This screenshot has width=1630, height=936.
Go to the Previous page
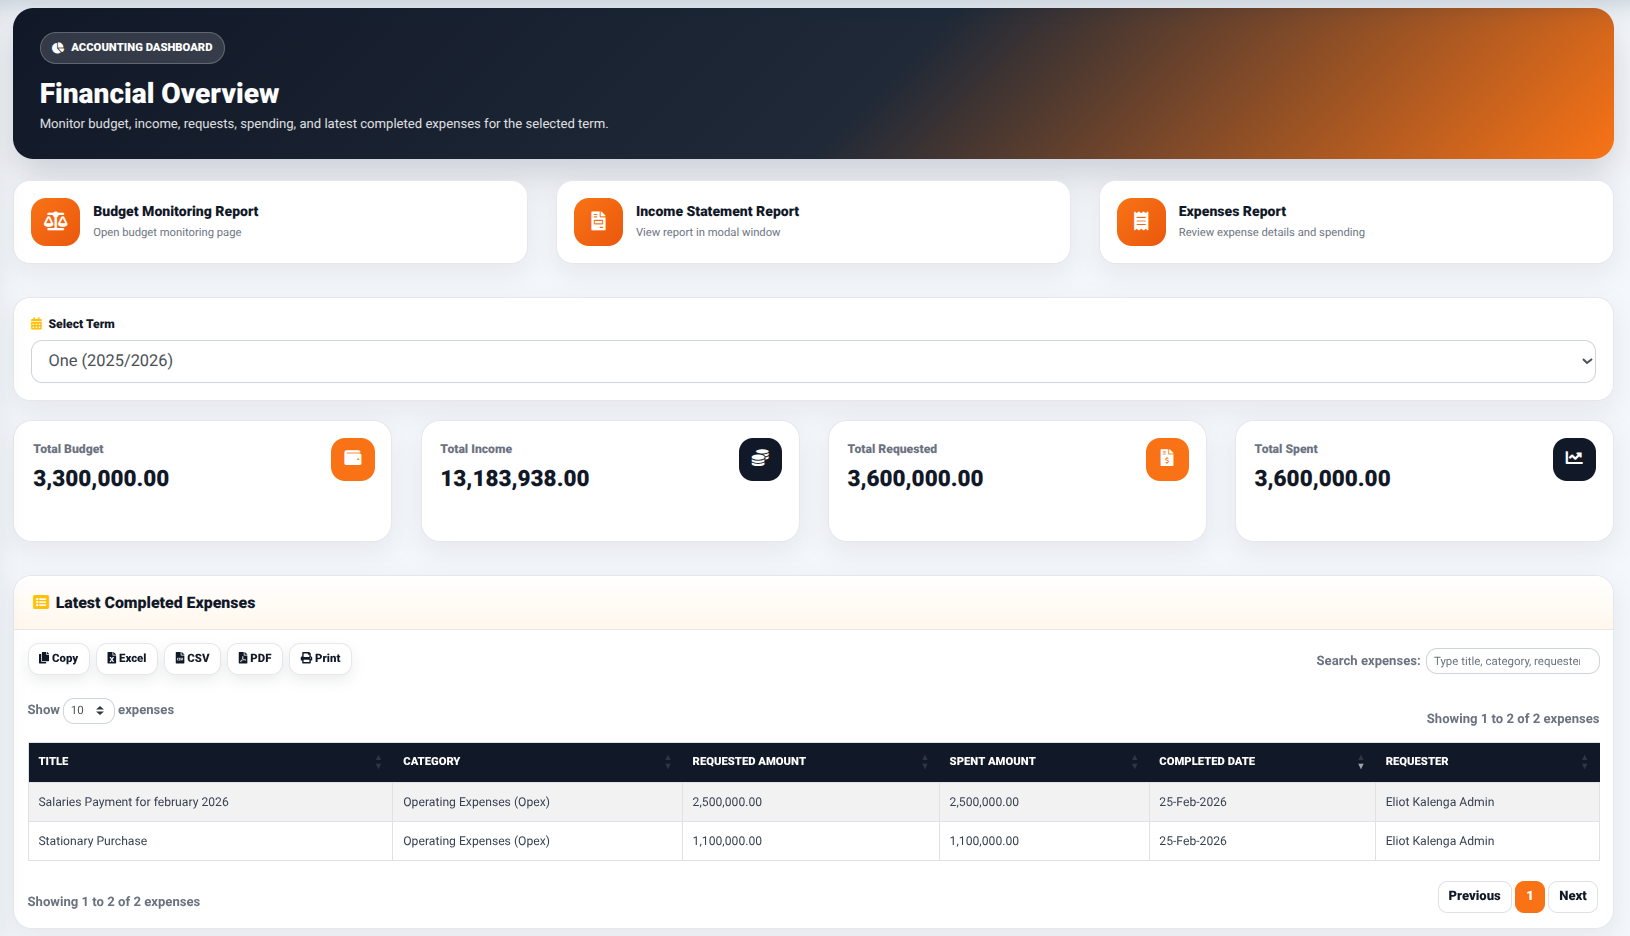coord(1474,896)
